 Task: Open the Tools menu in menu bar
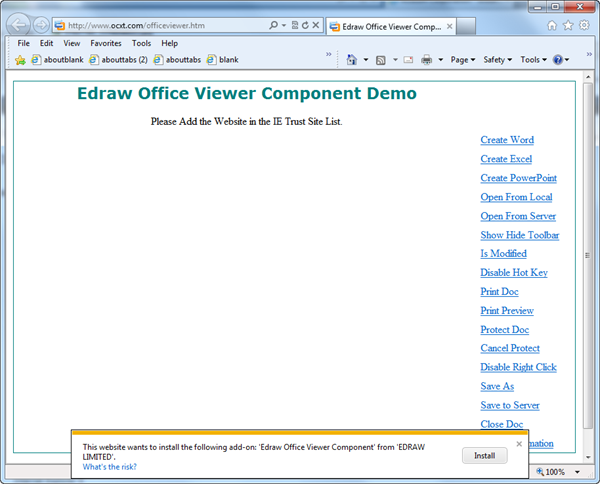pyautogui.click(x=141, y=43)
